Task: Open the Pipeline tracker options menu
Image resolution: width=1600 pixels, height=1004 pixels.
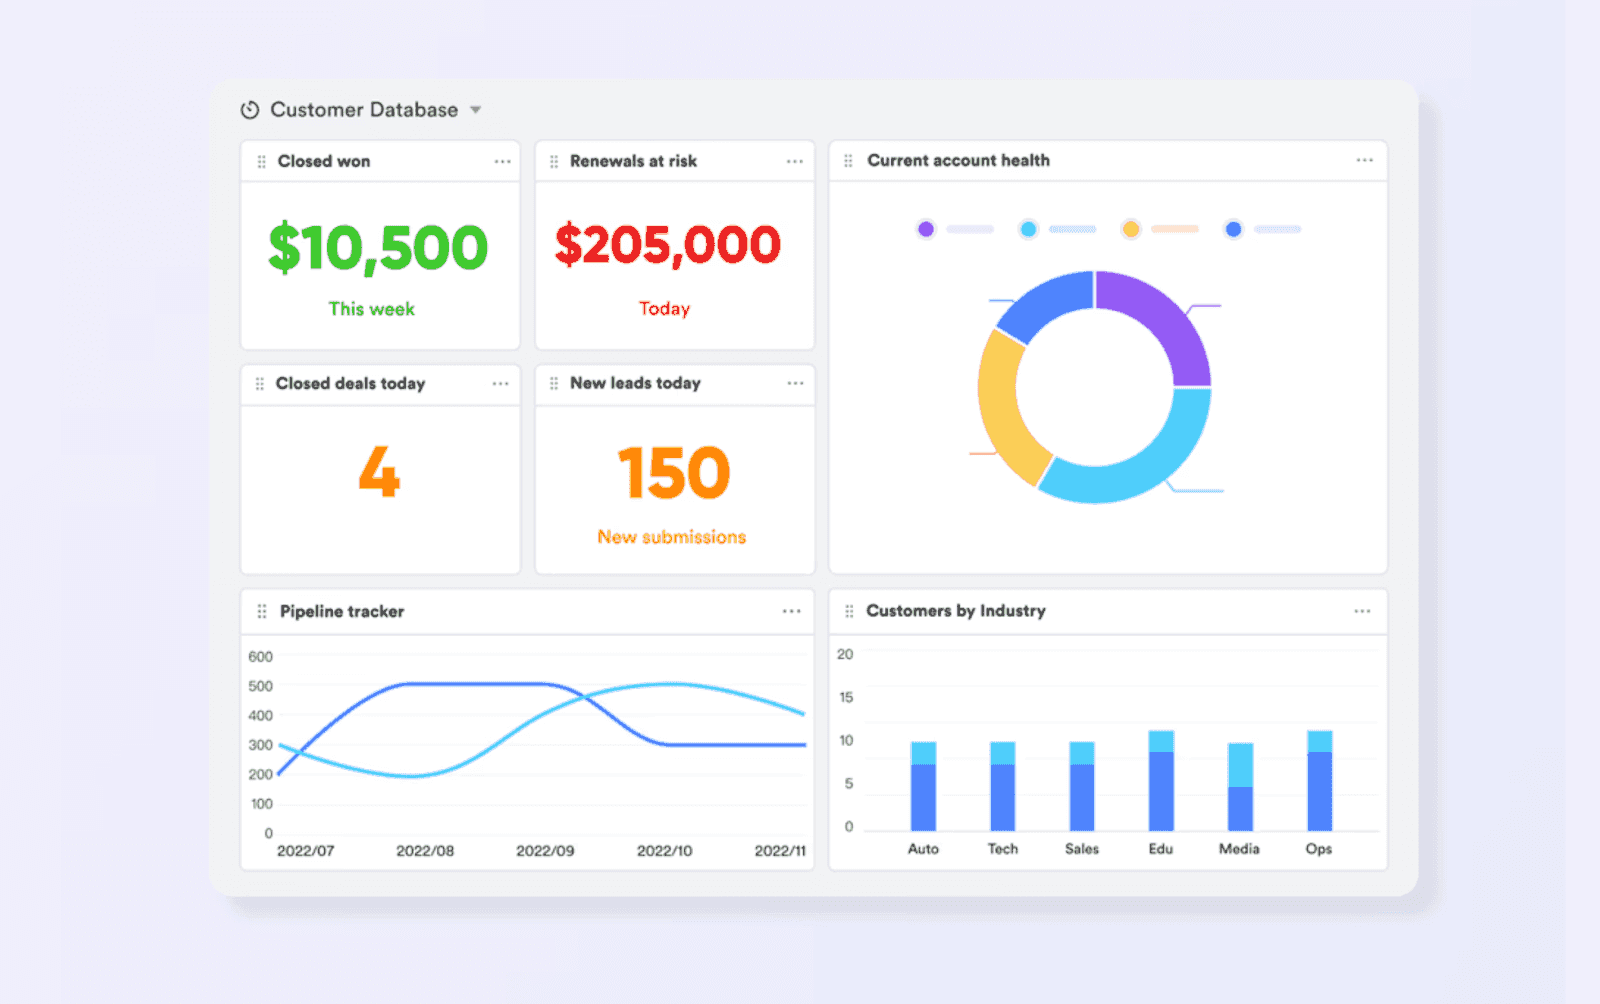Action: click(x=791, y=611)
